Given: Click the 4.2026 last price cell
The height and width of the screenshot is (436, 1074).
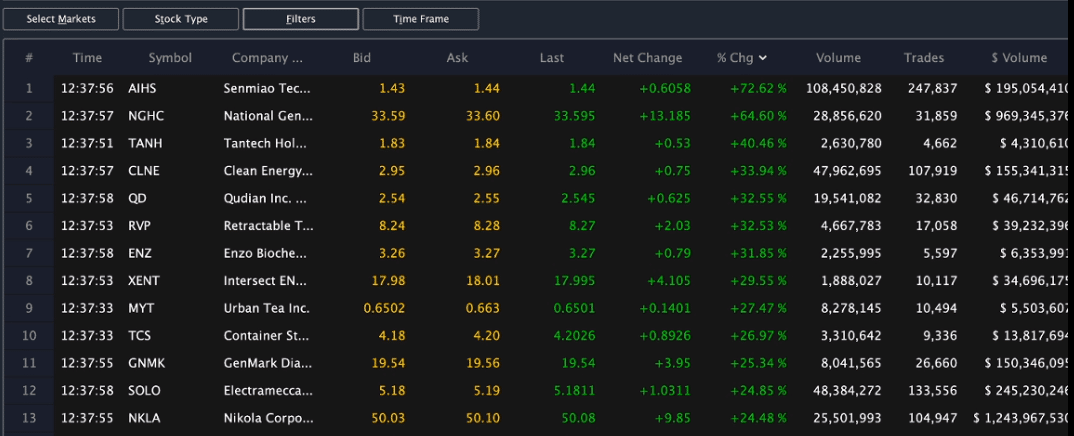Looking at the screenshot, I should [x=574, y=335].
